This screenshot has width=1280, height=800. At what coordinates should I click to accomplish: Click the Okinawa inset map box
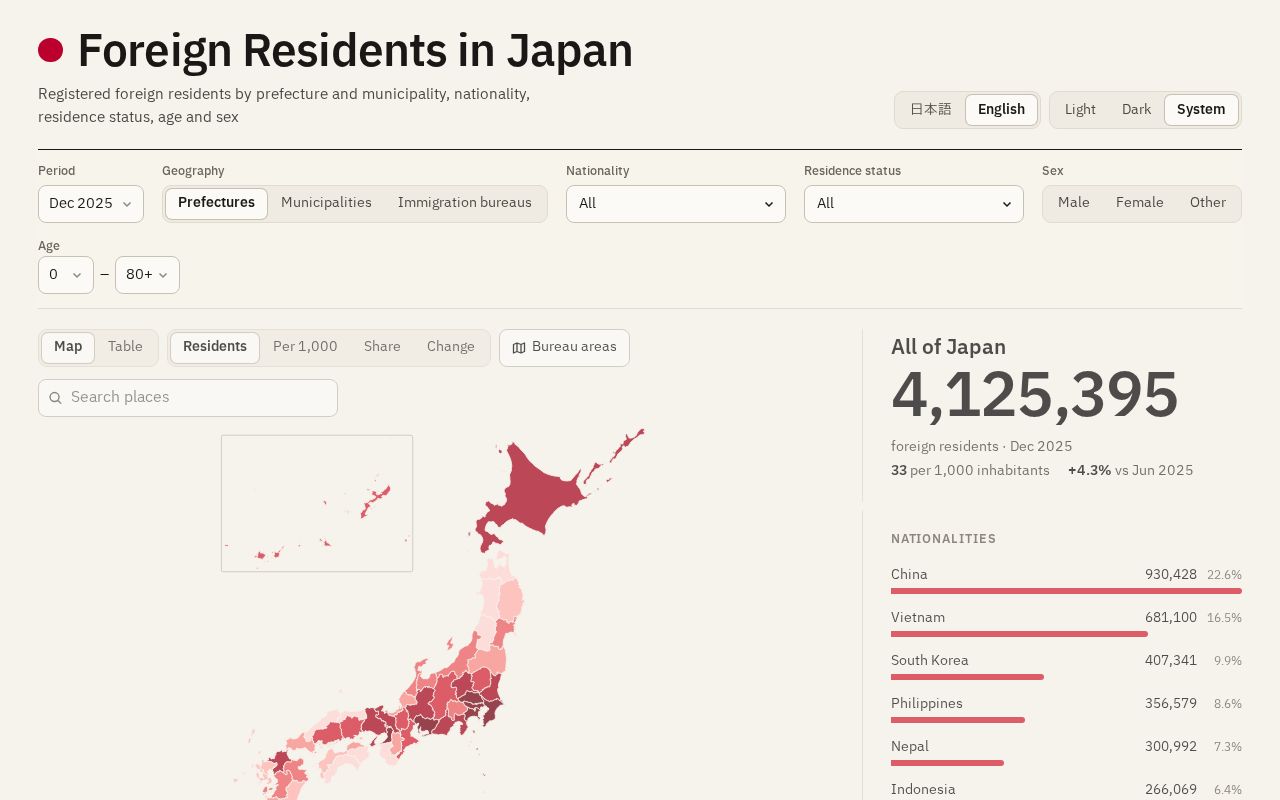click(x=317, y=503)
